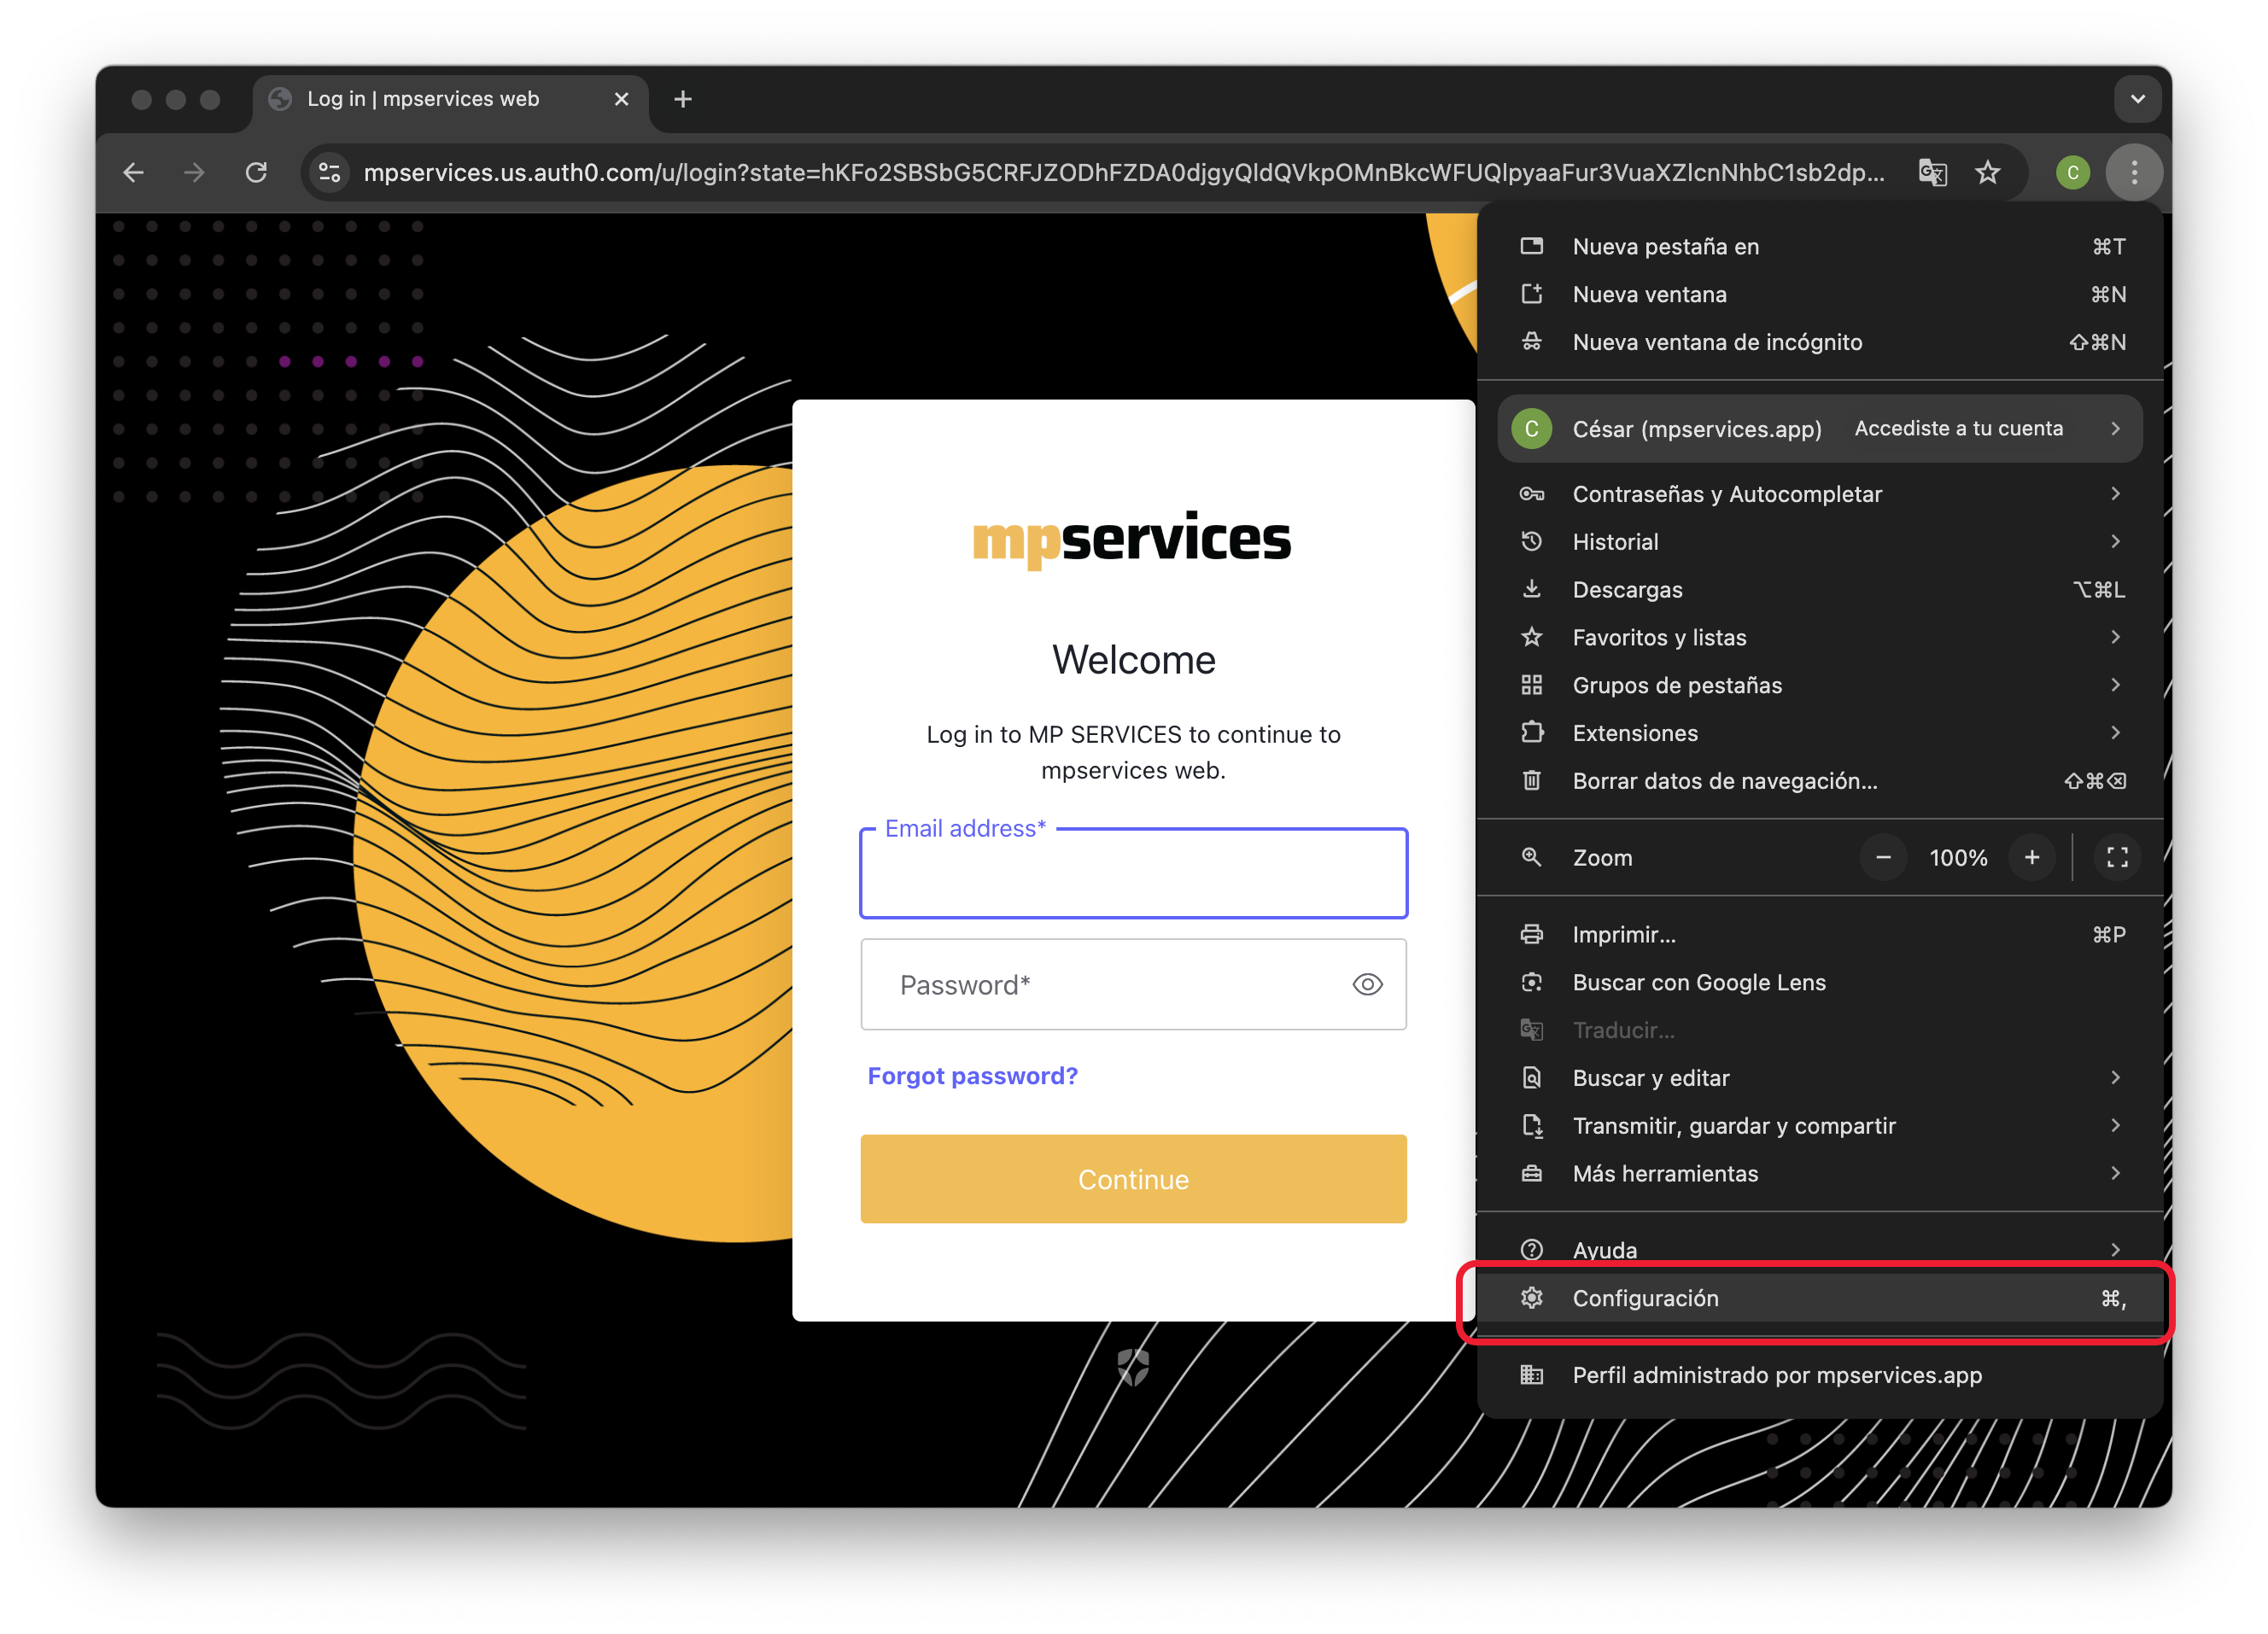
Task: Decrease zoom with the minus button
Action: pos(1882,857)
